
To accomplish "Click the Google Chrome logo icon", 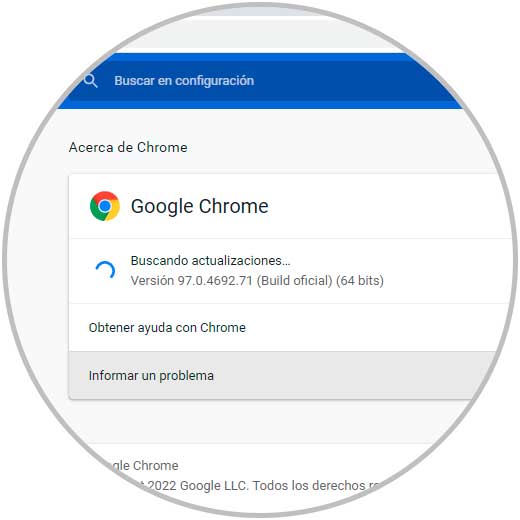I will 105,206.
